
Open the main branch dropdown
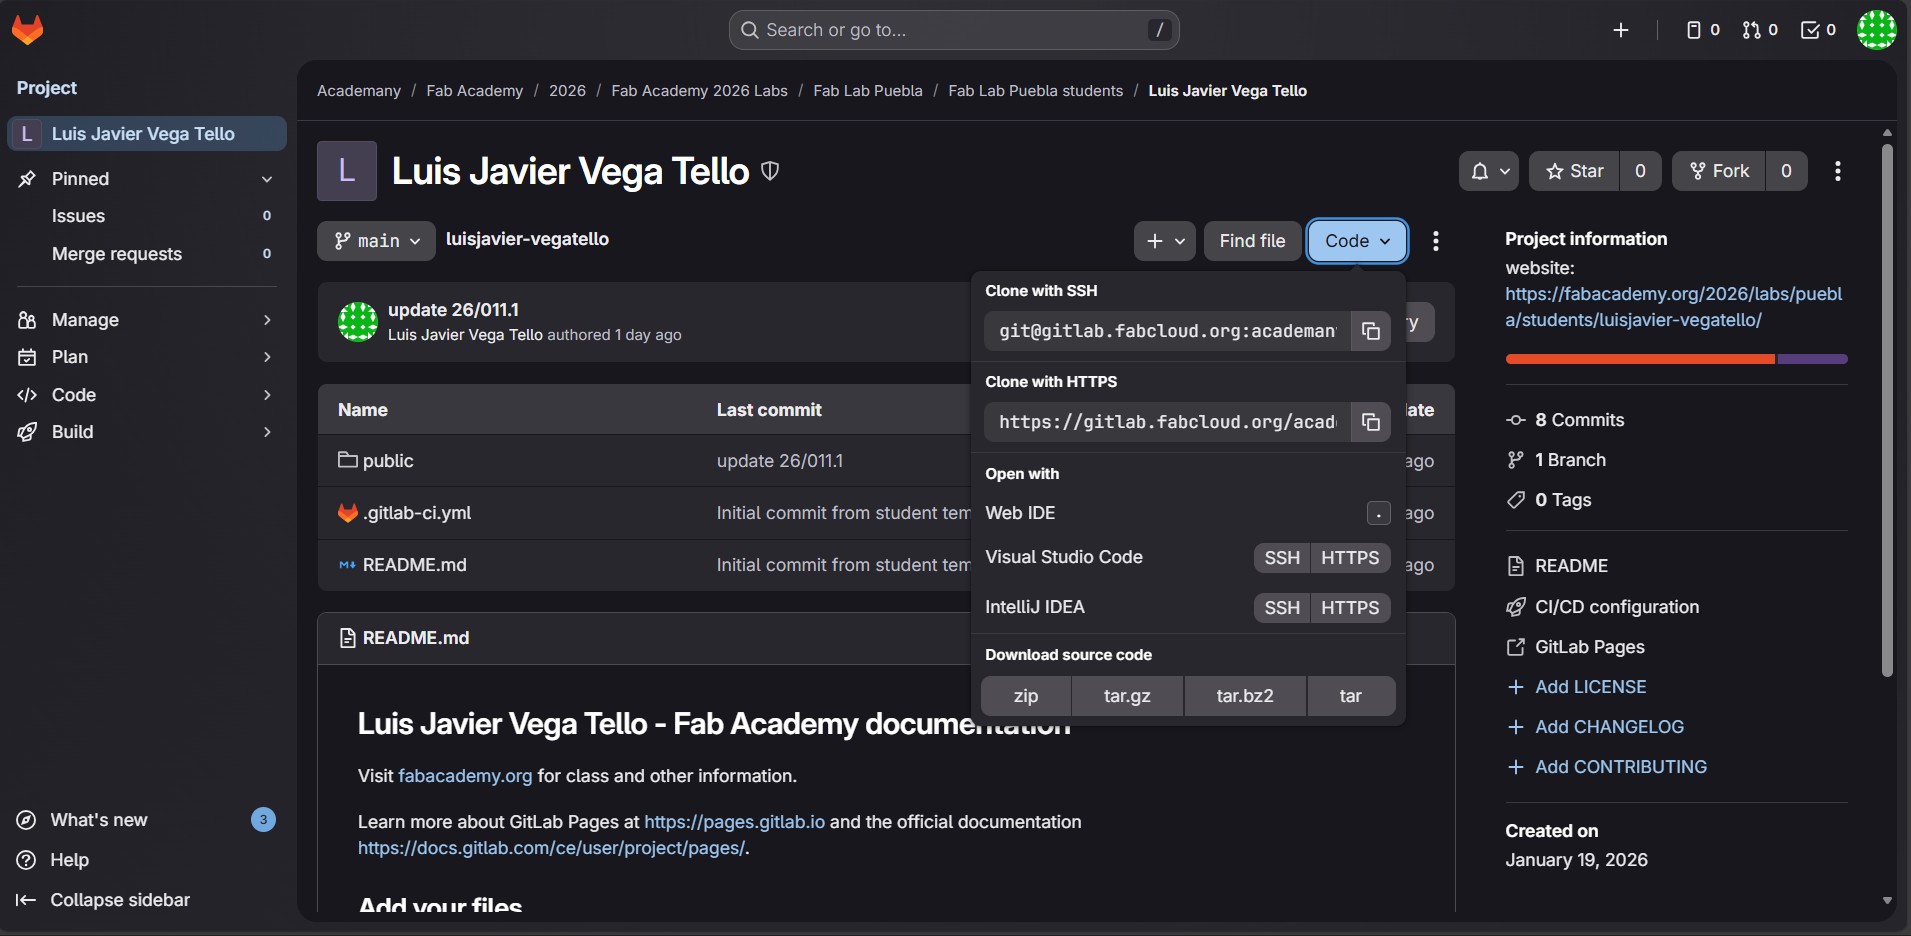click(x=375, y=240)
